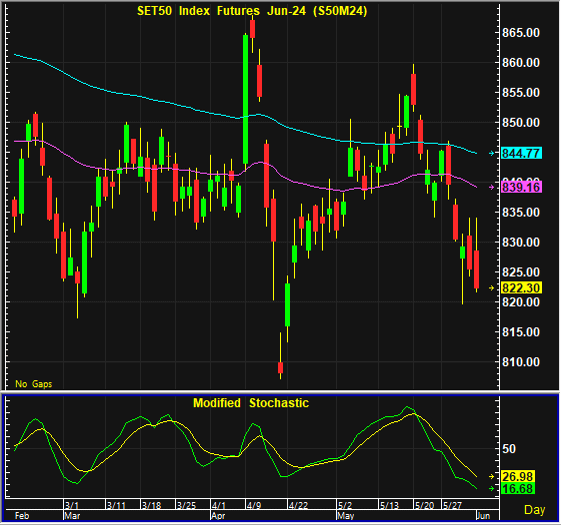The width and height of the screenshot is (561, 525).
Task: Click the yellow arrow beside 822.30
Action: pos(492,288)
